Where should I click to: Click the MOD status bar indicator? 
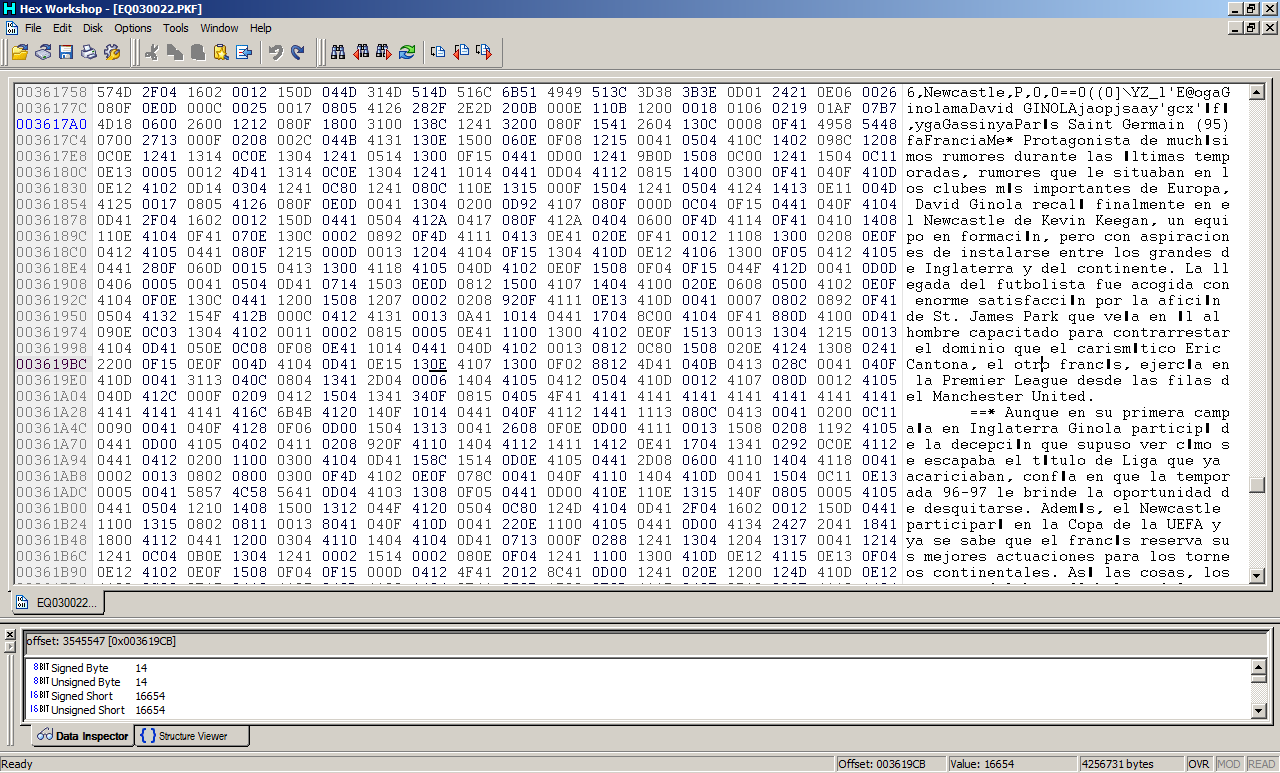[x=1228, y=764]
